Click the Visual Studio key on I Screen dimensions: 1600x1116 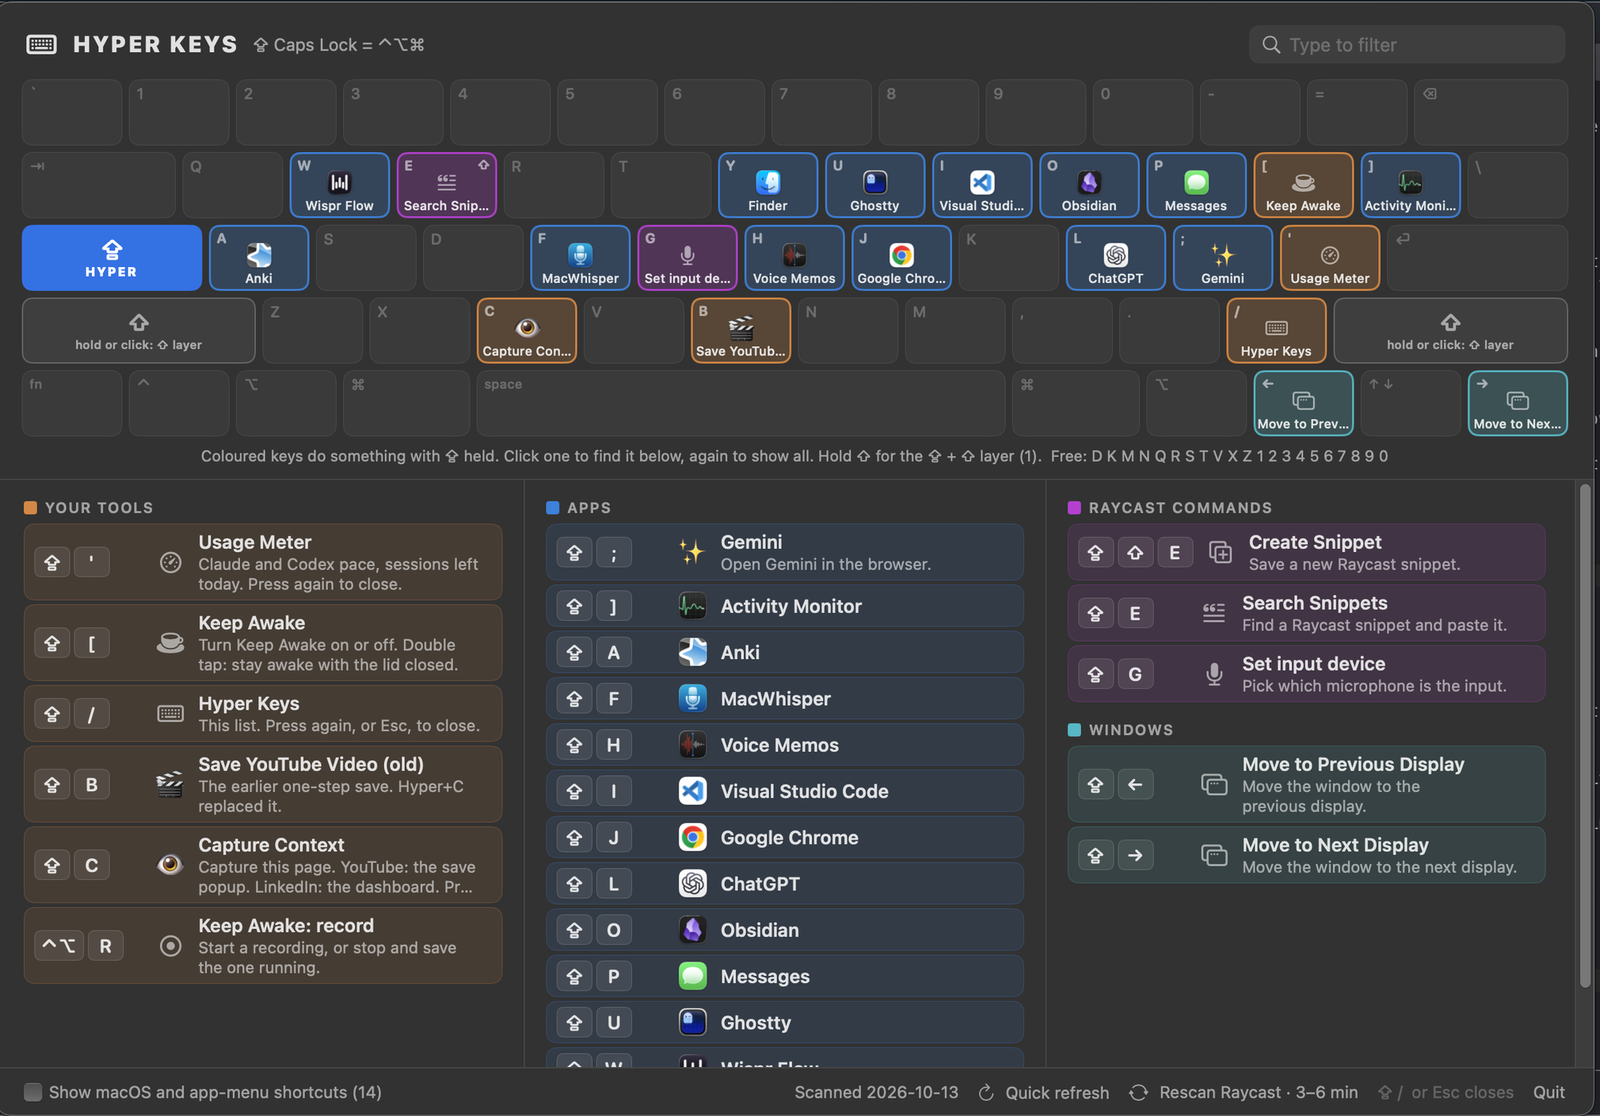[x=981, y=185]
